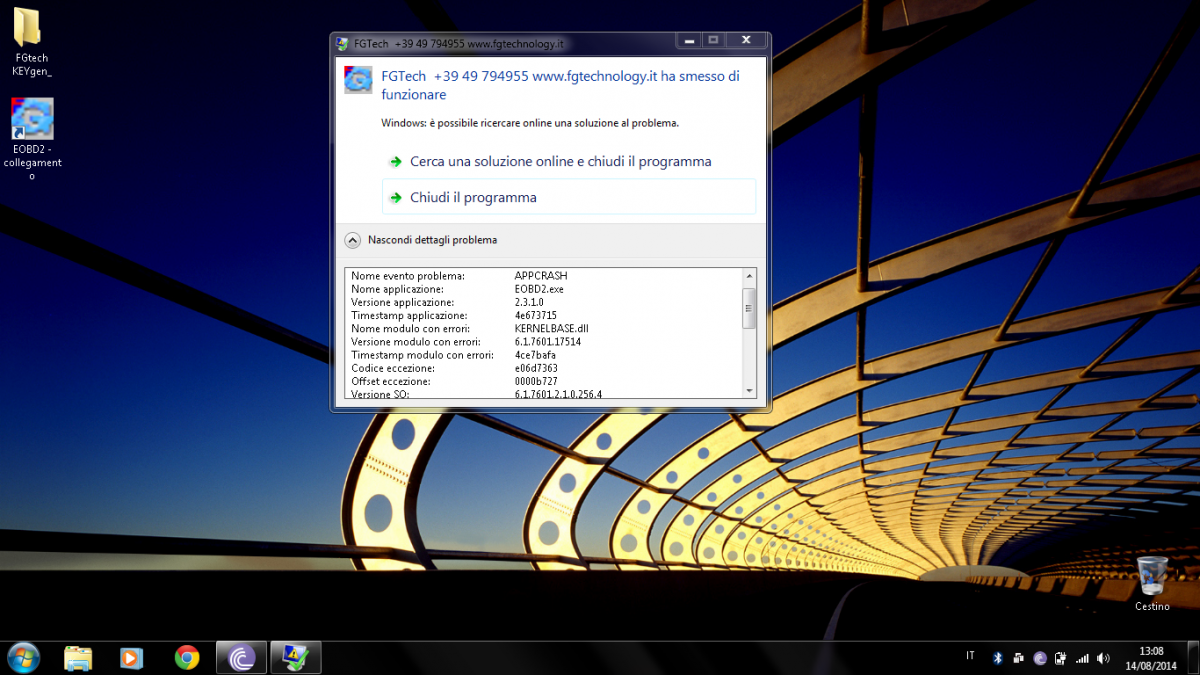
Task: Click the dialog title bar window icon
Action: (x=343, y=44)
